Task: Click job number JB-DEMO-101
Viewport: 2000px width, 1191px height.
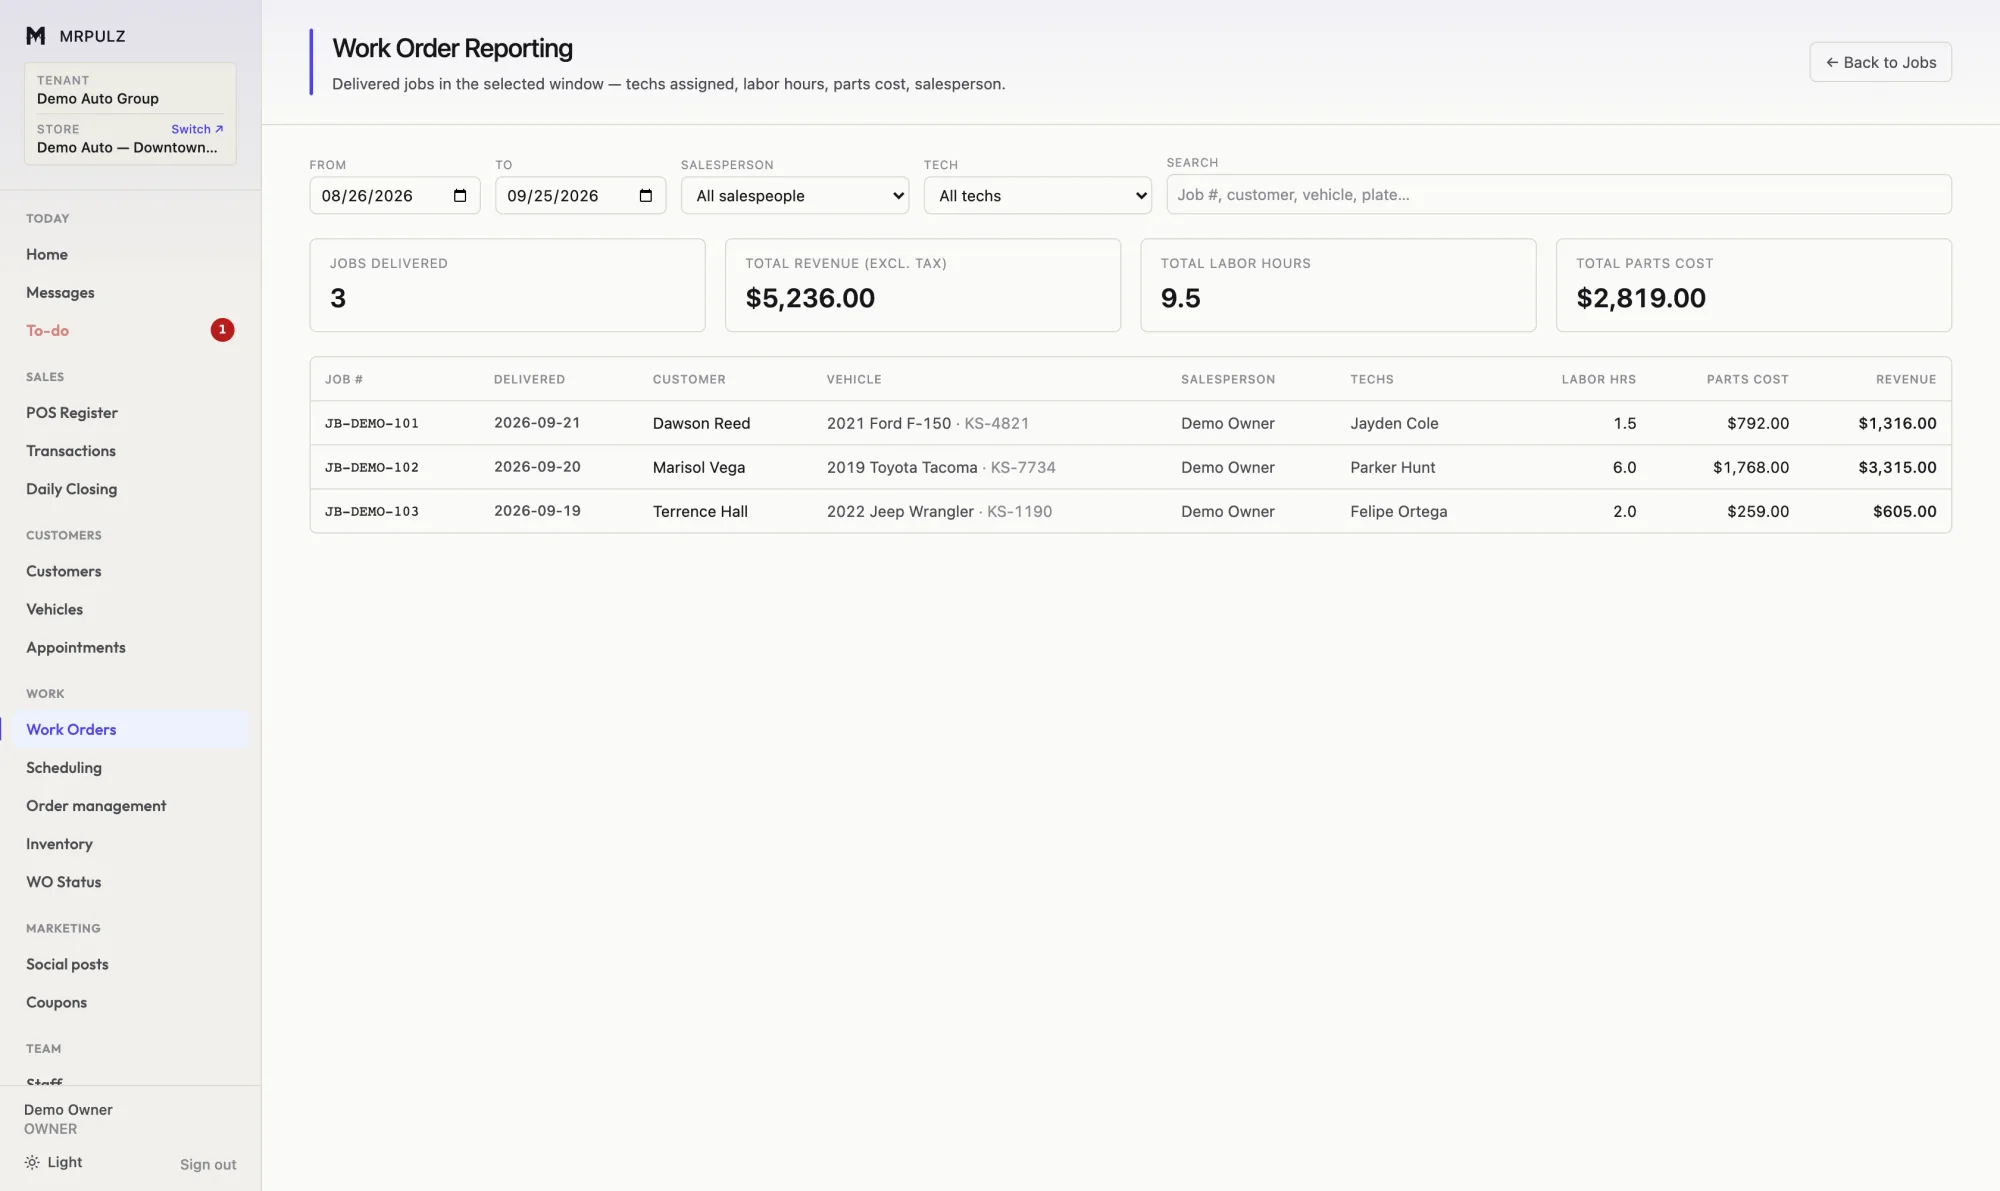Action: coord(372,423)
